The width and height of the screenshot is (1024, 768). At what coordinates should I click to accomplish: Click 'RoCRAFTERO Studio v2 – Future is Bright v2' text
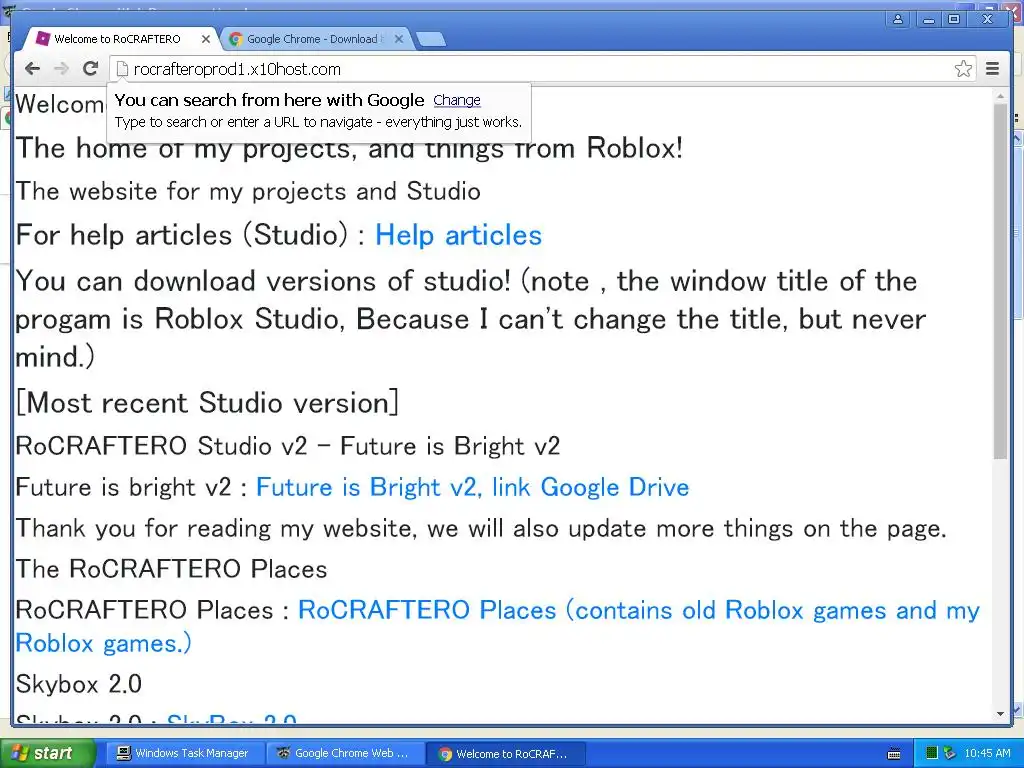287,446
